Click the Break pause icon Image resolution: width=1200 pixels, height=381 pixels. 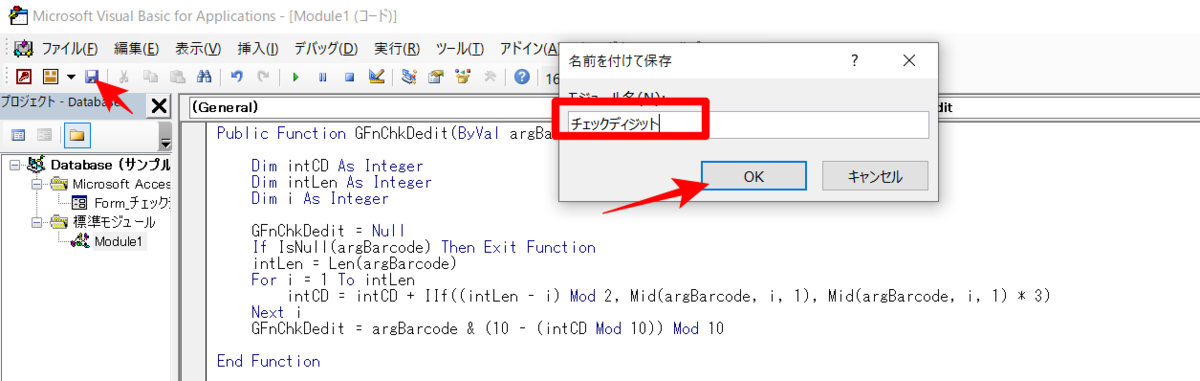323,76
